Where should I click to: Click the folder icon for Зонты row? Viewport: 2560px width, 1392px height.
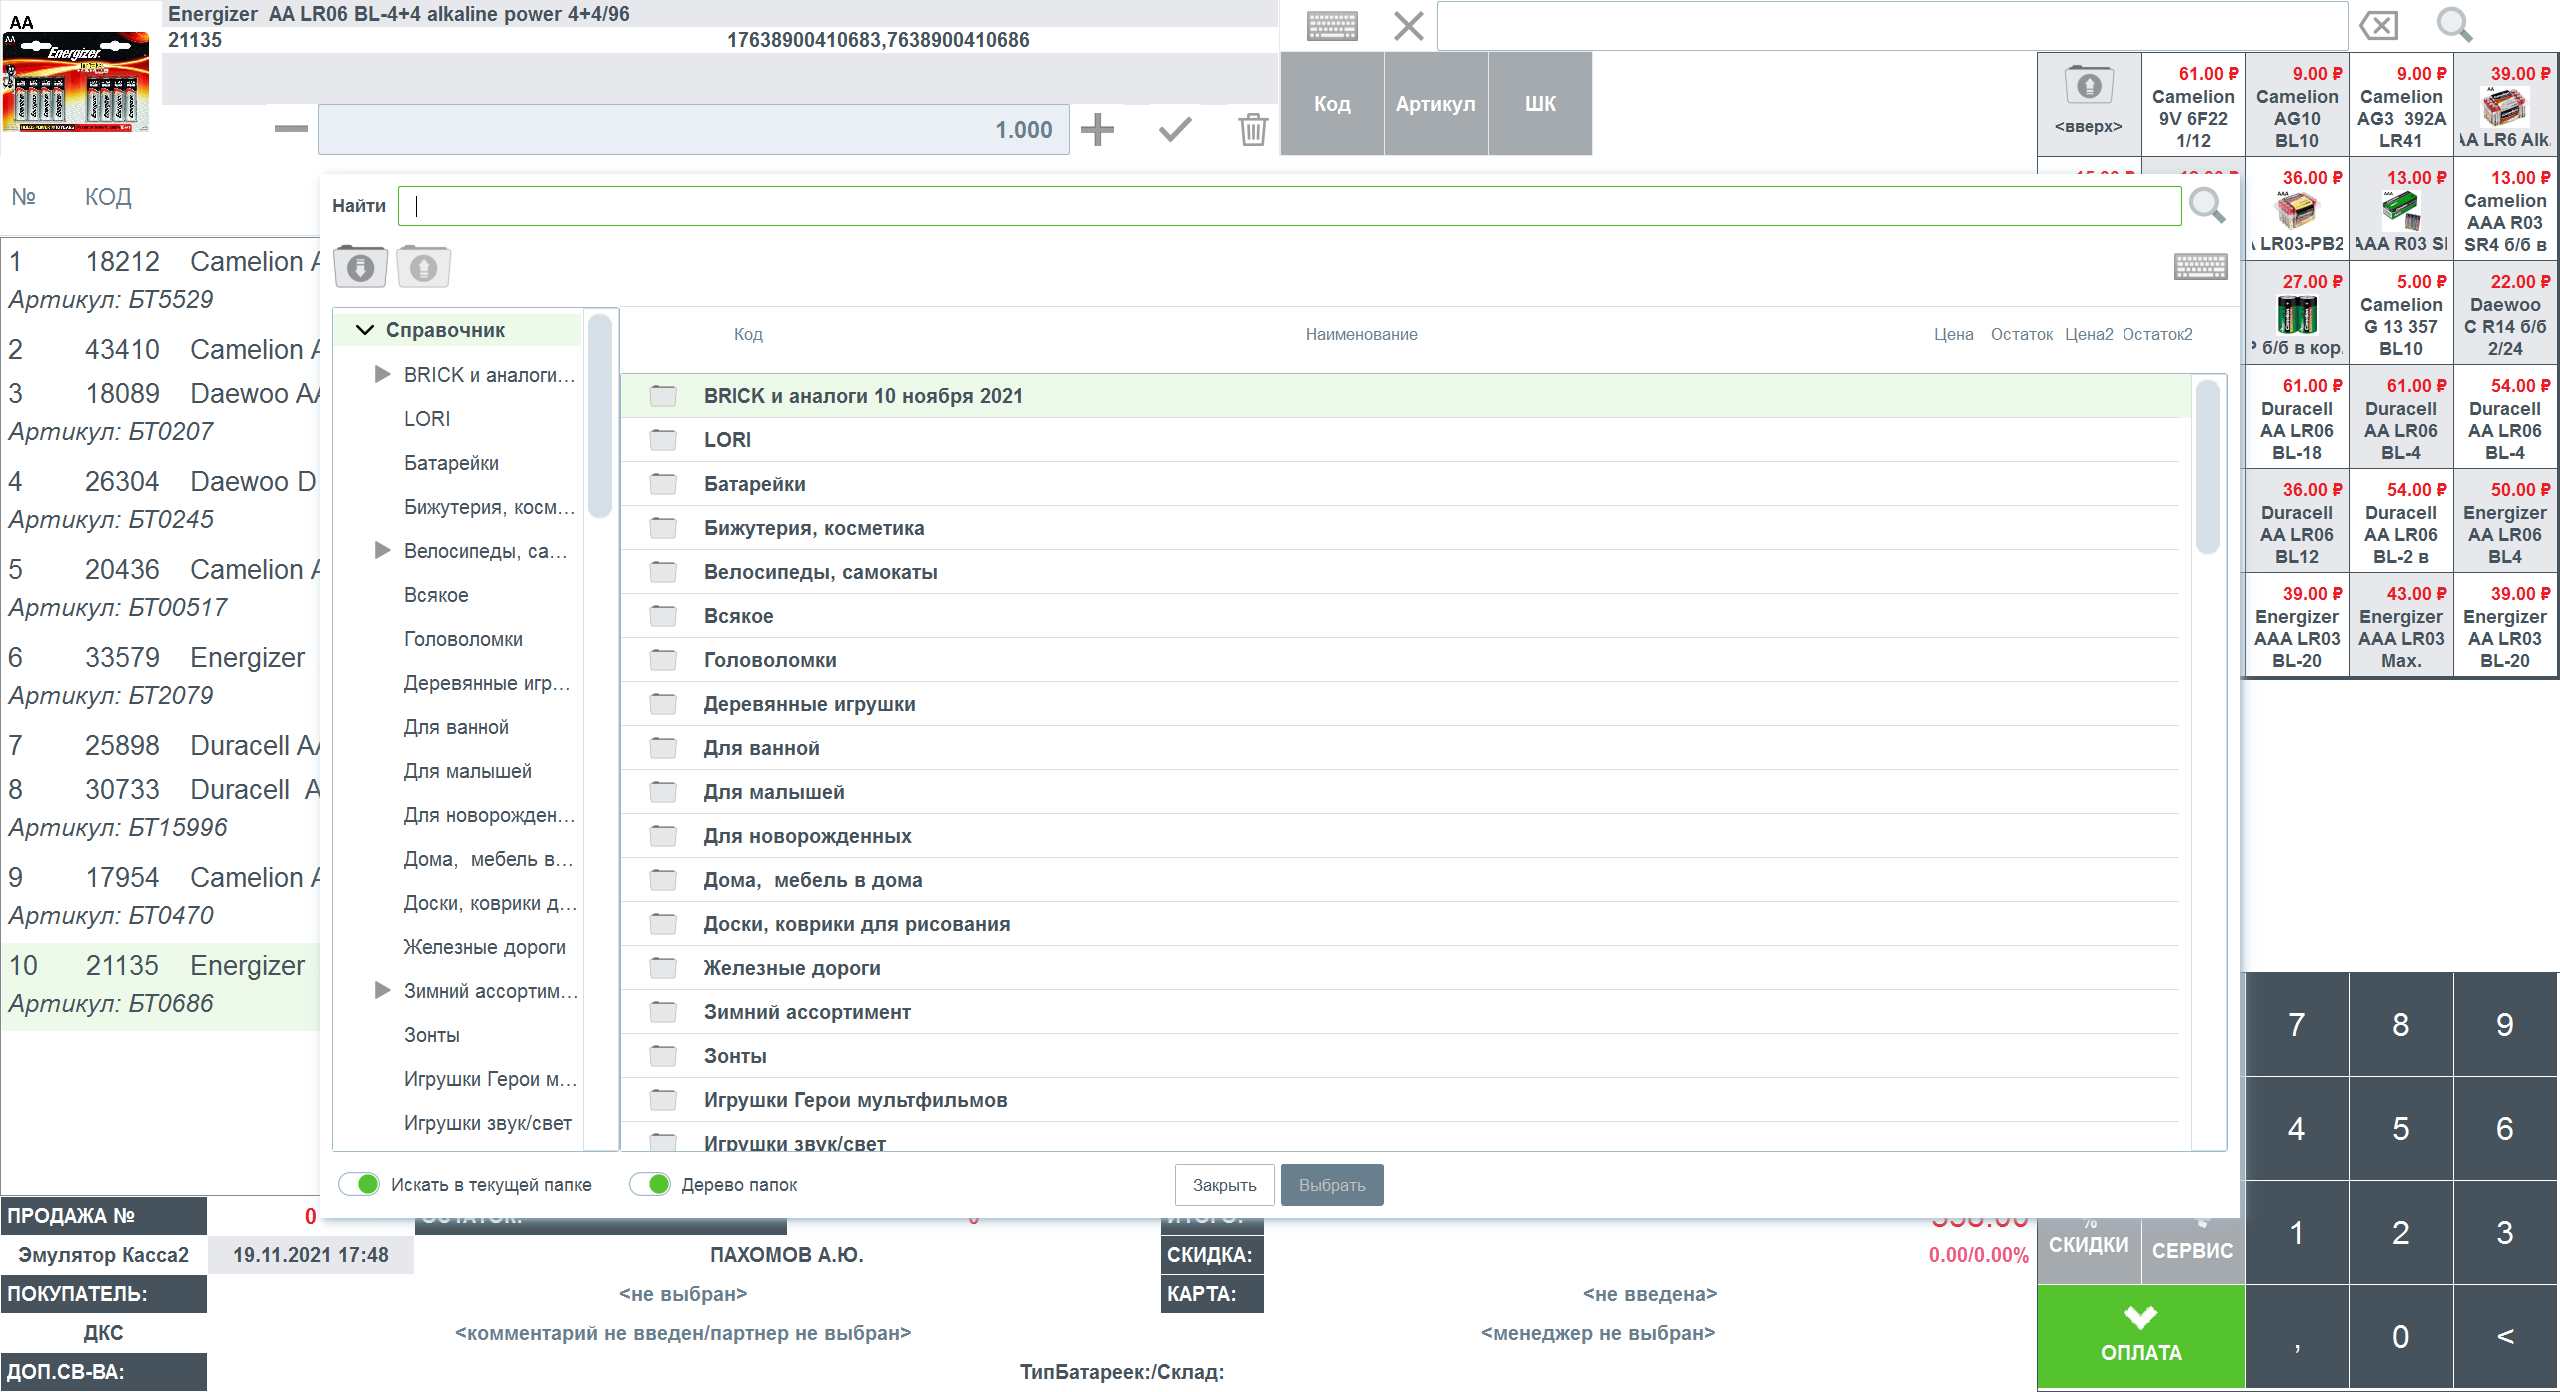662,1056
